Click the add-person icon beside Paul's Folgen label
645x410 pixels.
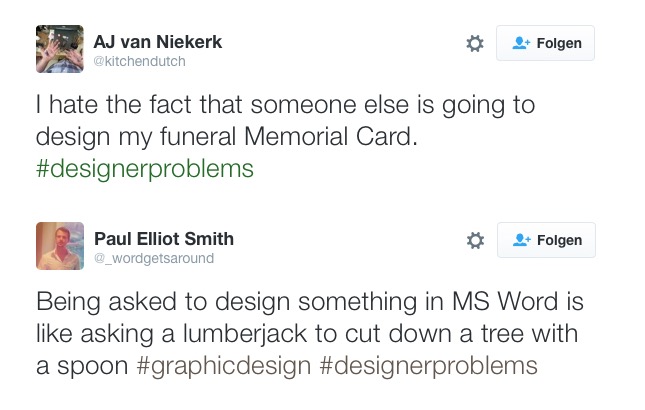coord(520,240)
